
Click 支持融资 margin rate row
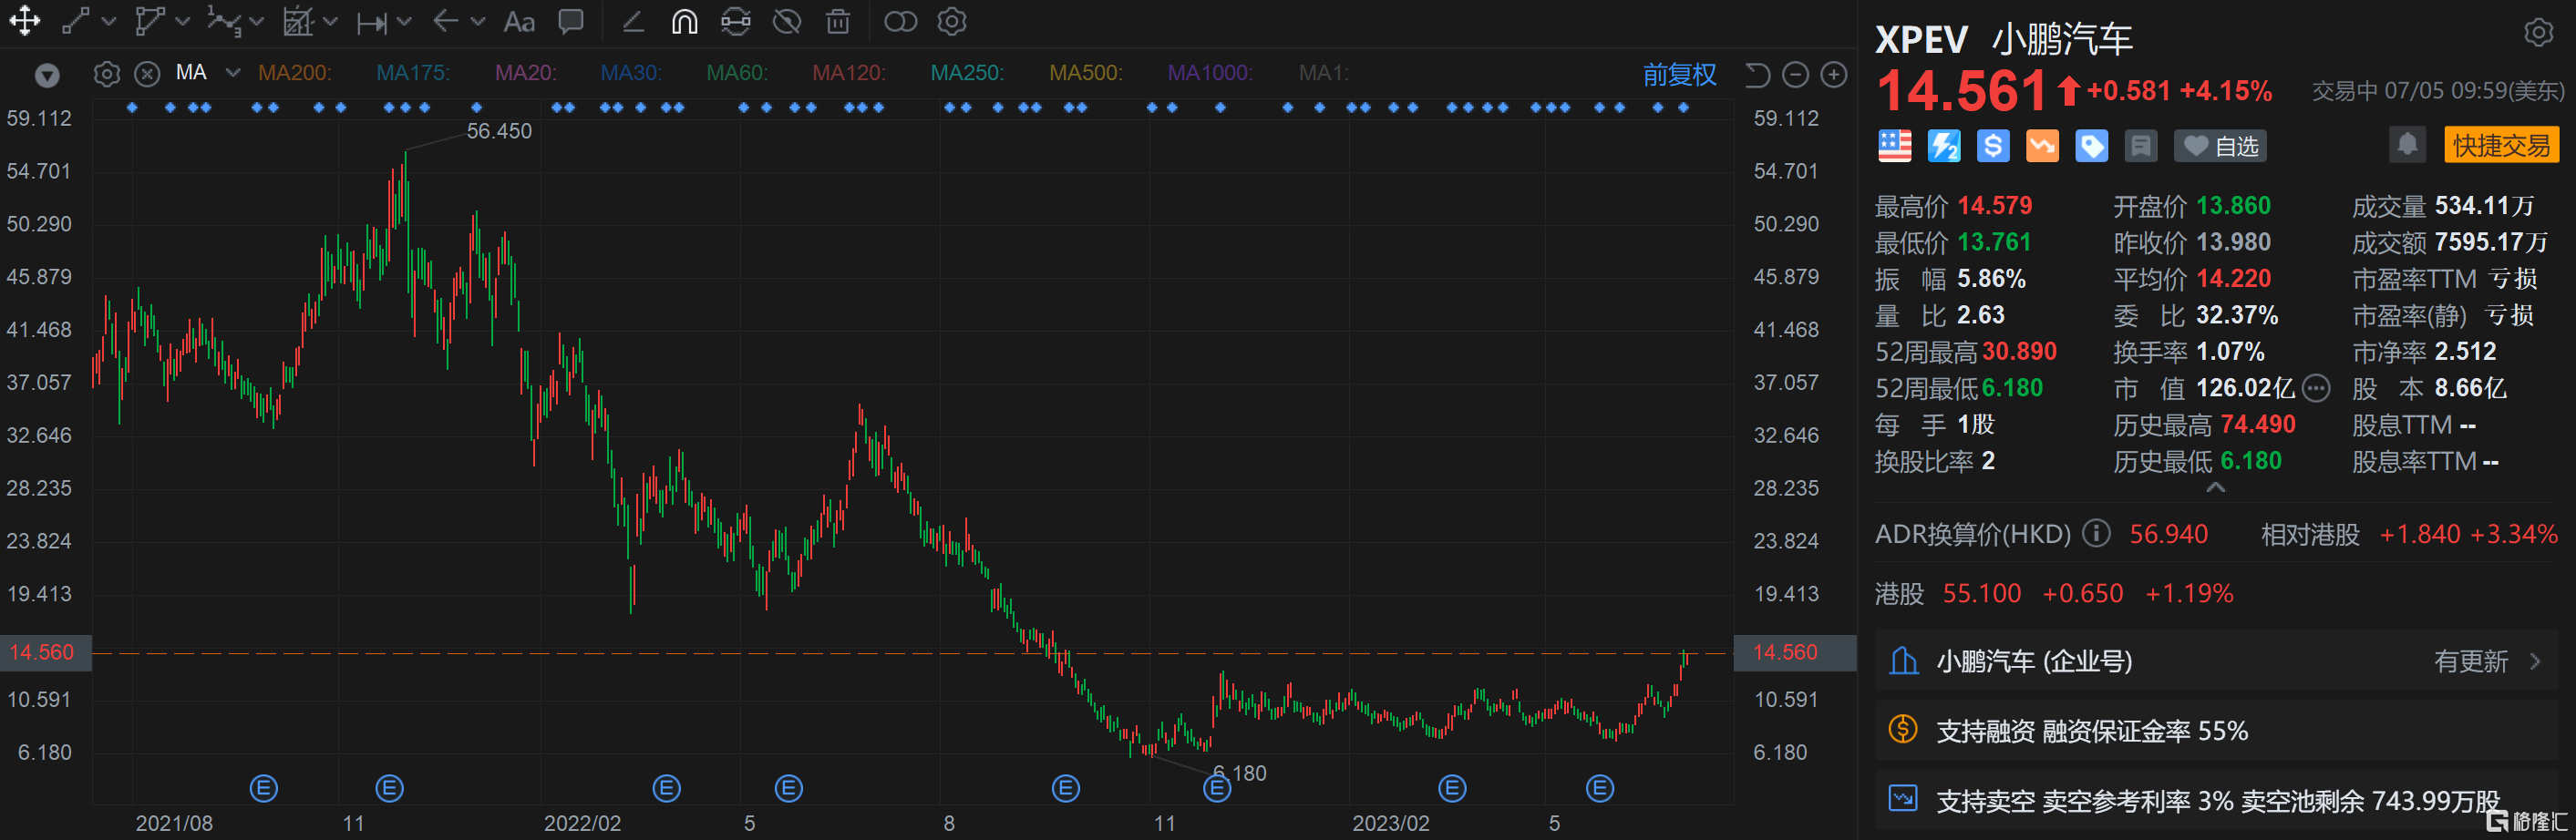pyautogui.click(x=2216, y=730)
